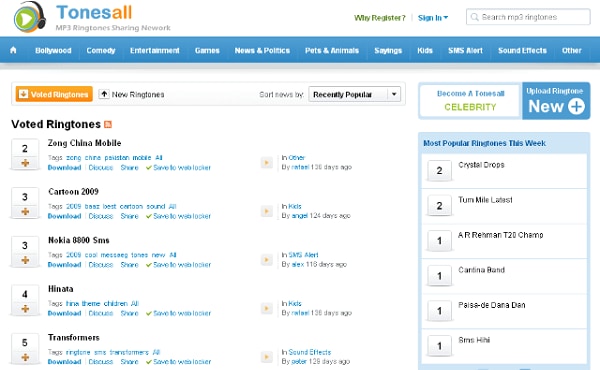The width and height of the screenshot is (600, 370).
Task: Click the Why Register? link
Action: pos(380,18)
